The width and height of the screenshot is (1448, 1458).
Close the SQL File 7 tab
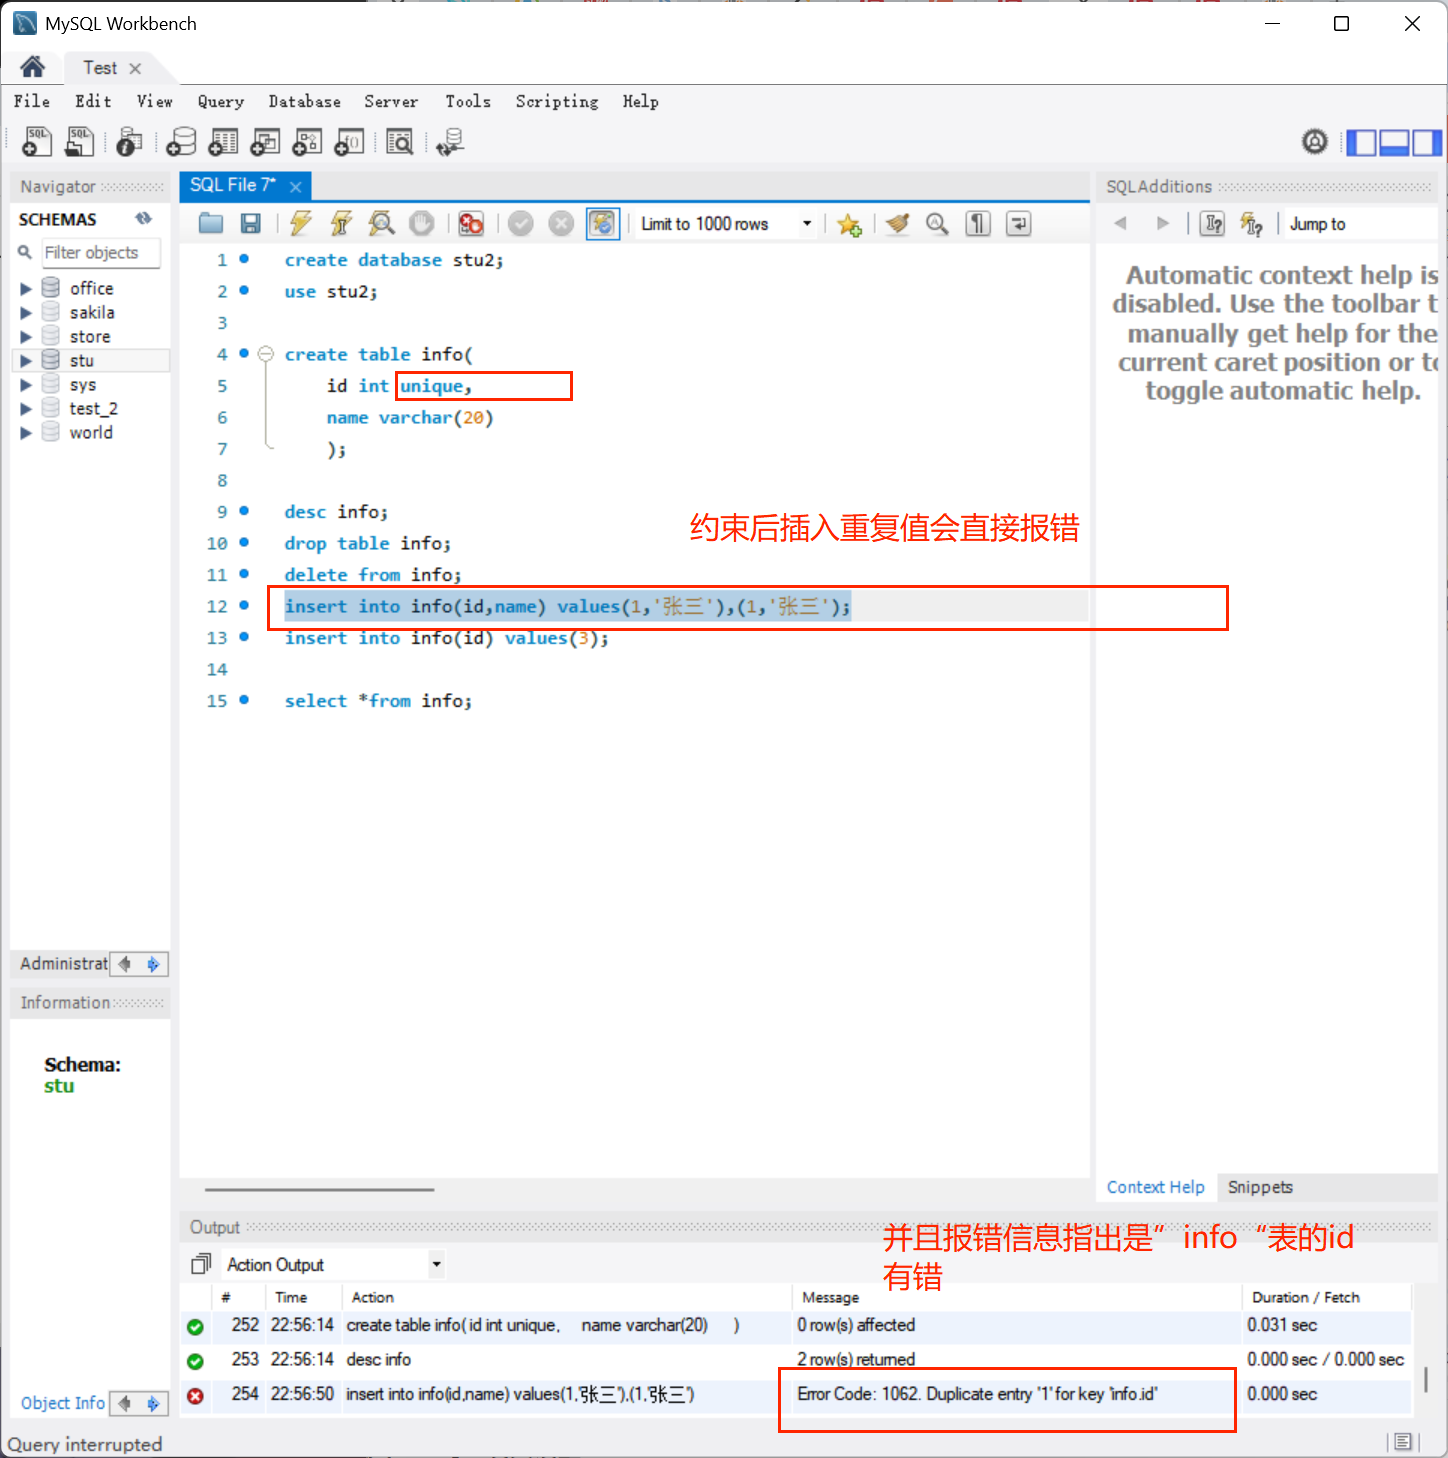pos(296,187)
